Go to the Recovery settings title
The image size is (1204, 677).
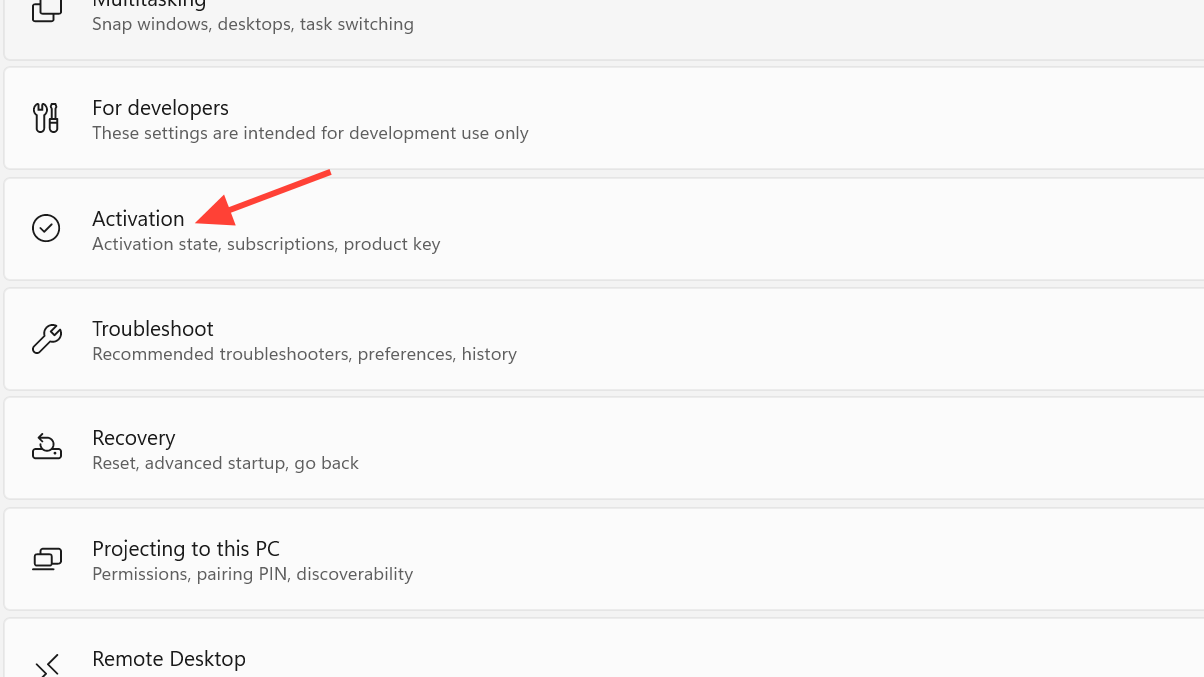click(133, 438)
